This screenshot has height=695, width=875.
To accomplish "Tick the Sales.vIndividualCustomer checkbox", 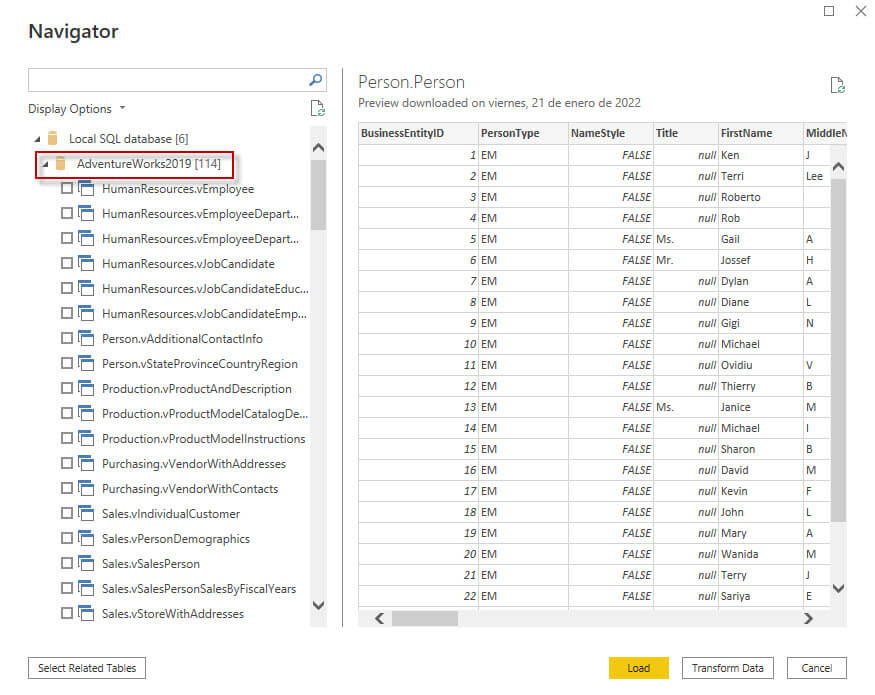I will point(67,514).
